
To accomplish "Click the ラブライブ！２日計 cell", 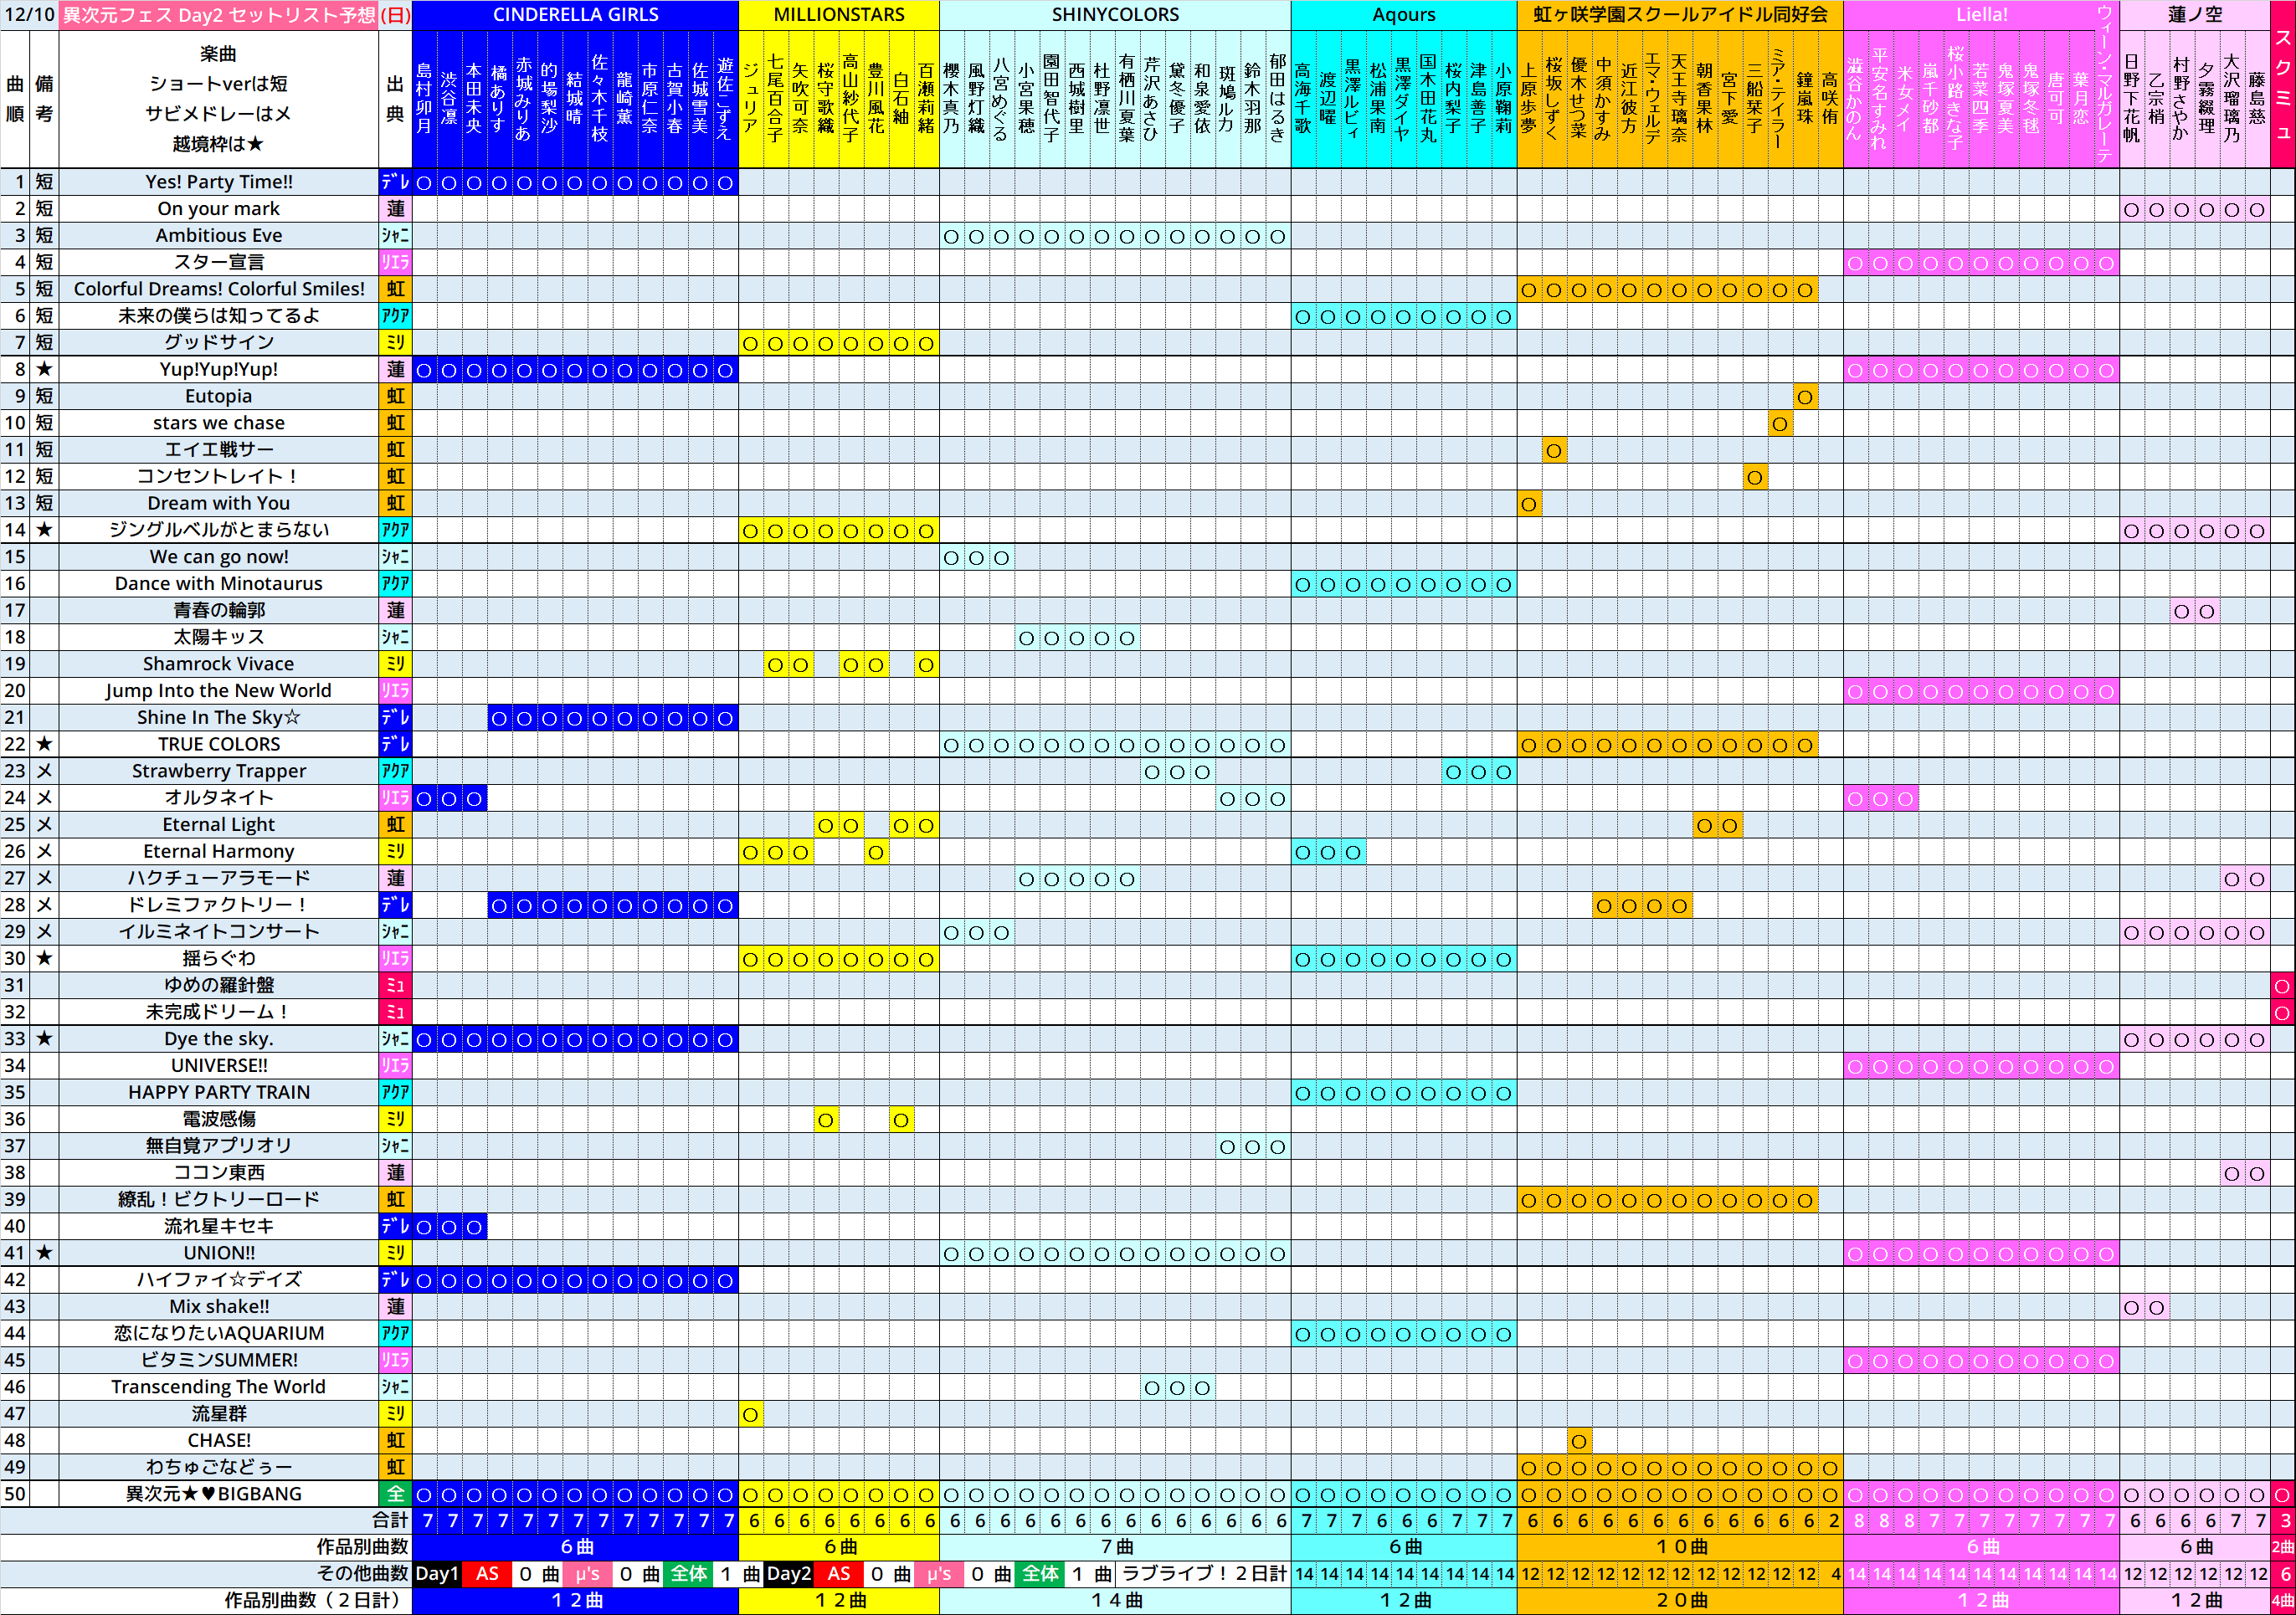I will pyautogui.click(x=1203, y=1574).
